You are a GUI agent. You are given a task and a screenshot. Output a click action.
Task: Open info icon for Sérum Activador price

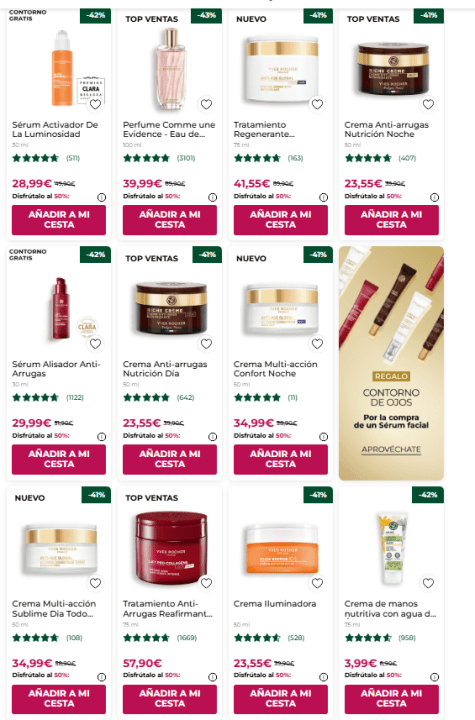[x=102, y=197]
